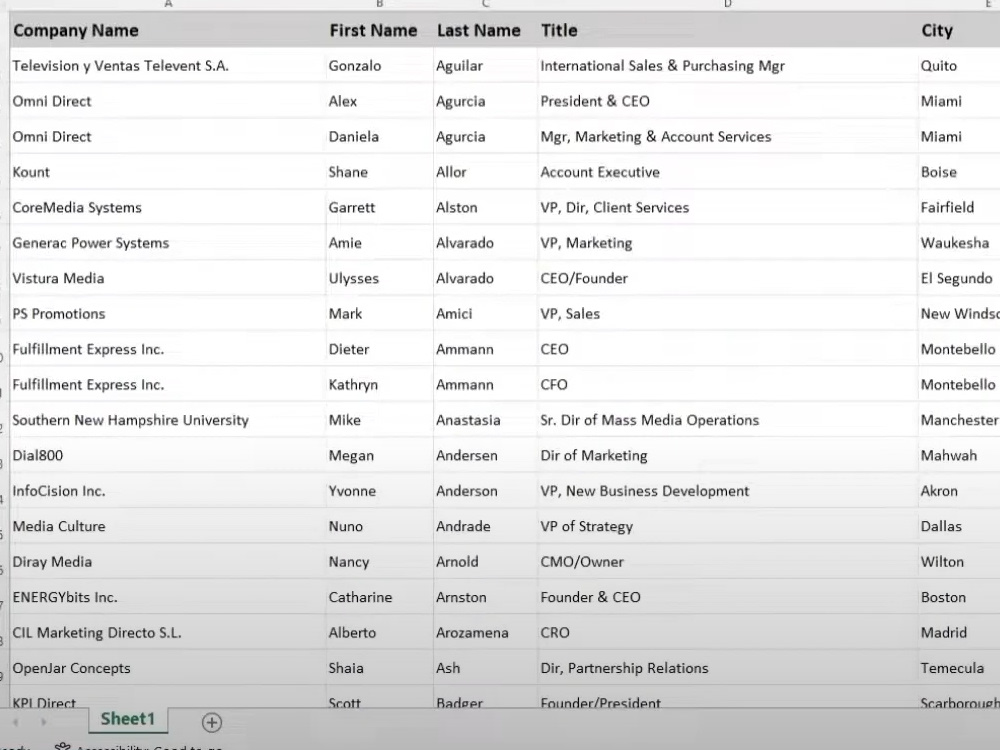Select the cell 'Media Culture'
1000x750 pixels.
click(167, 526)
